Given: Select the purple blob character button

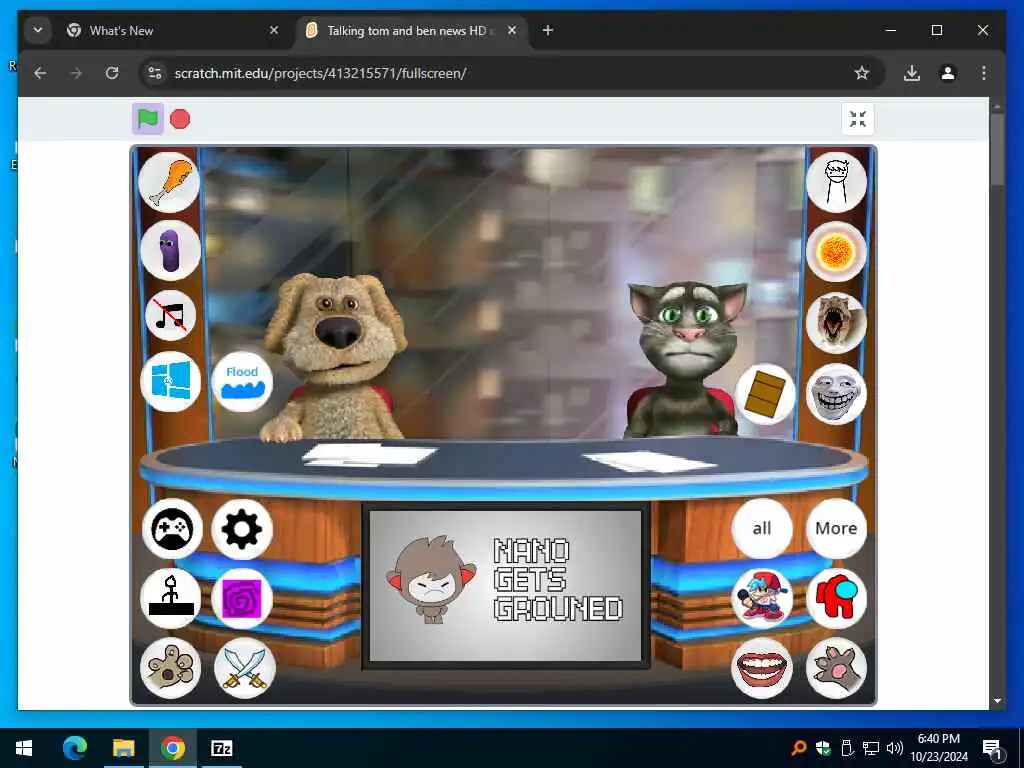Looking at the screenshot, I should pyautogui.click(x=170, y=250).
